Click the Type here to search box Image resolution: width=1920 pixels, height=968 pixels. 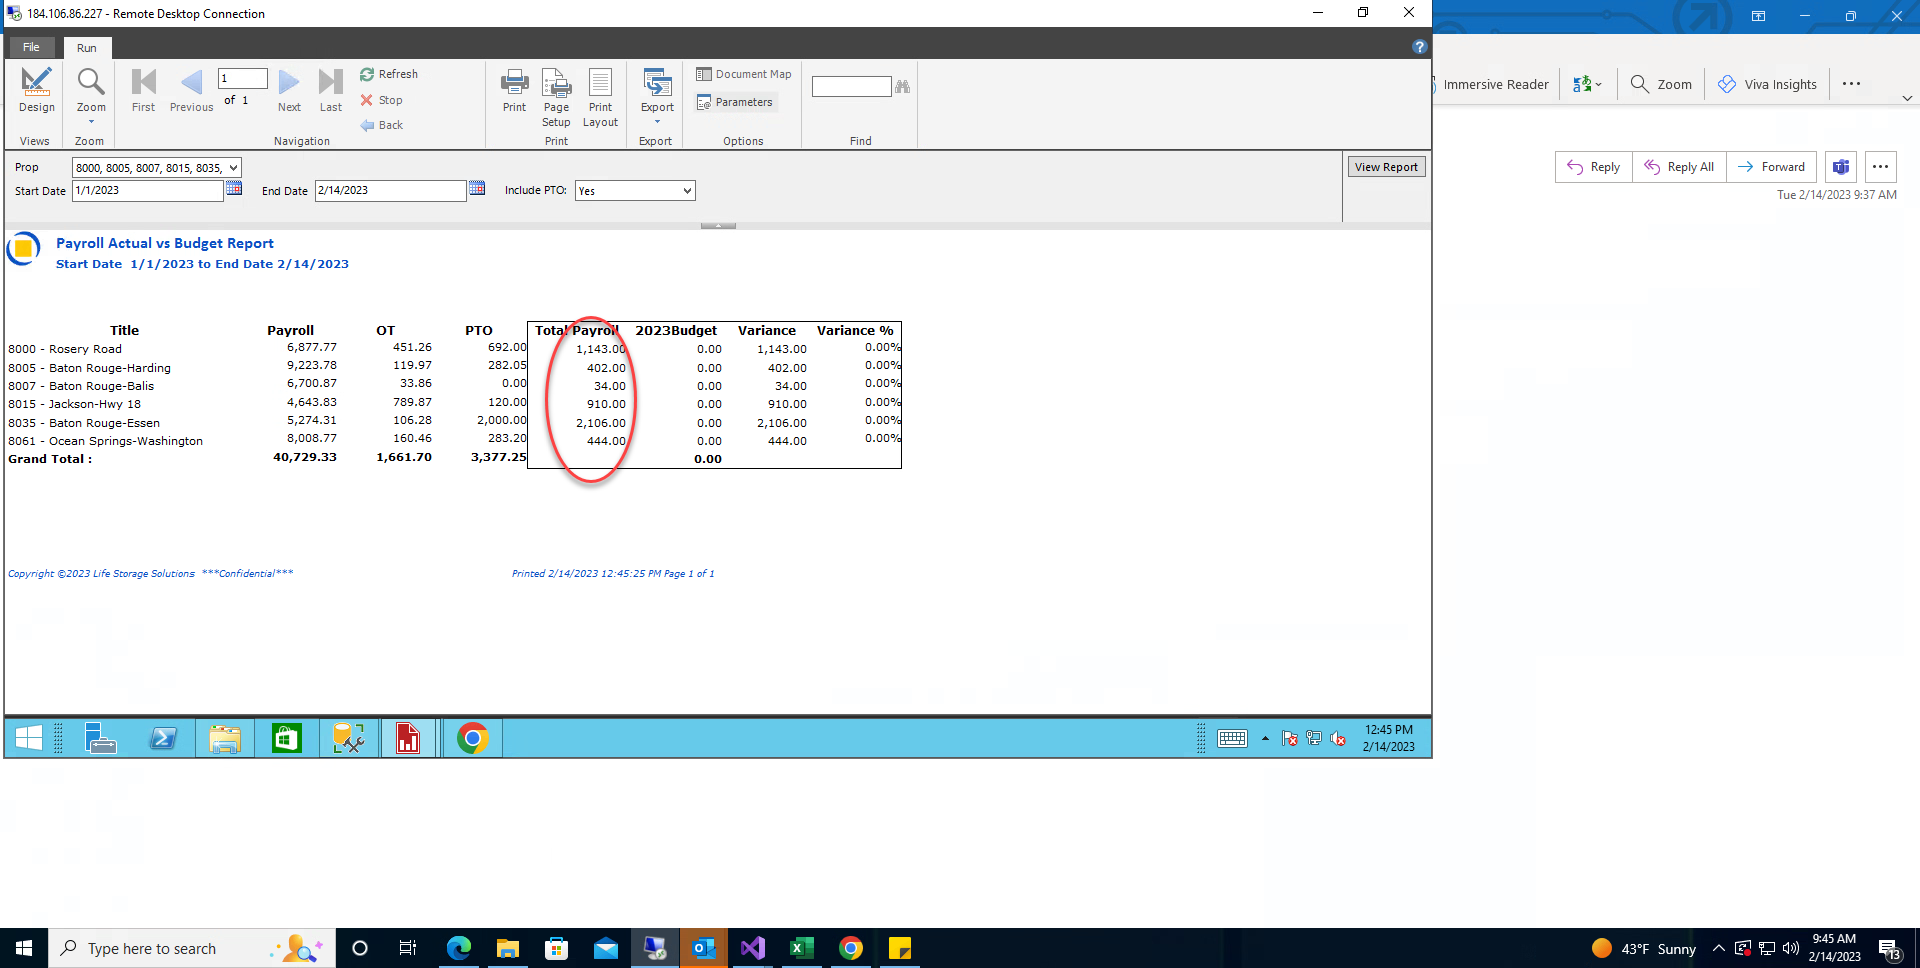click(x=191, y=948)
